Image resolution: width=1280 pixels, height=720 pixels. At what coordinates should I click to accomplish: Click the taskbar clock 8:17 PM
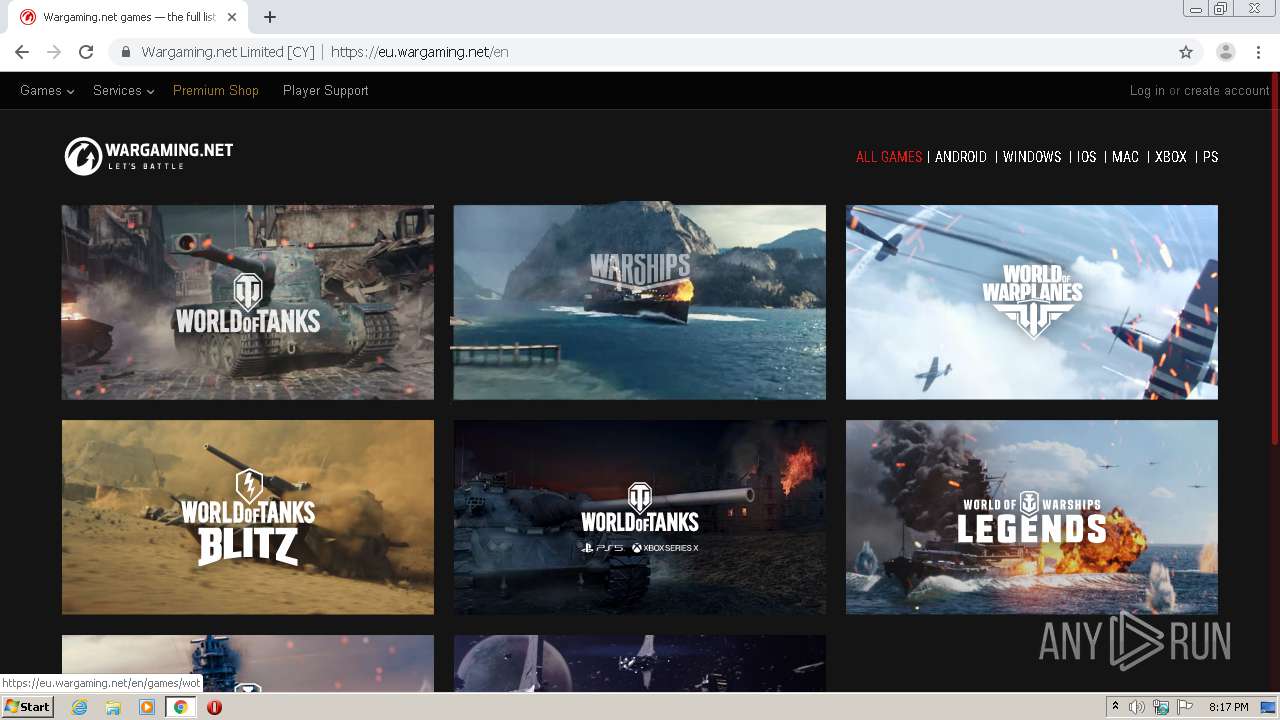click(1228, 707)
